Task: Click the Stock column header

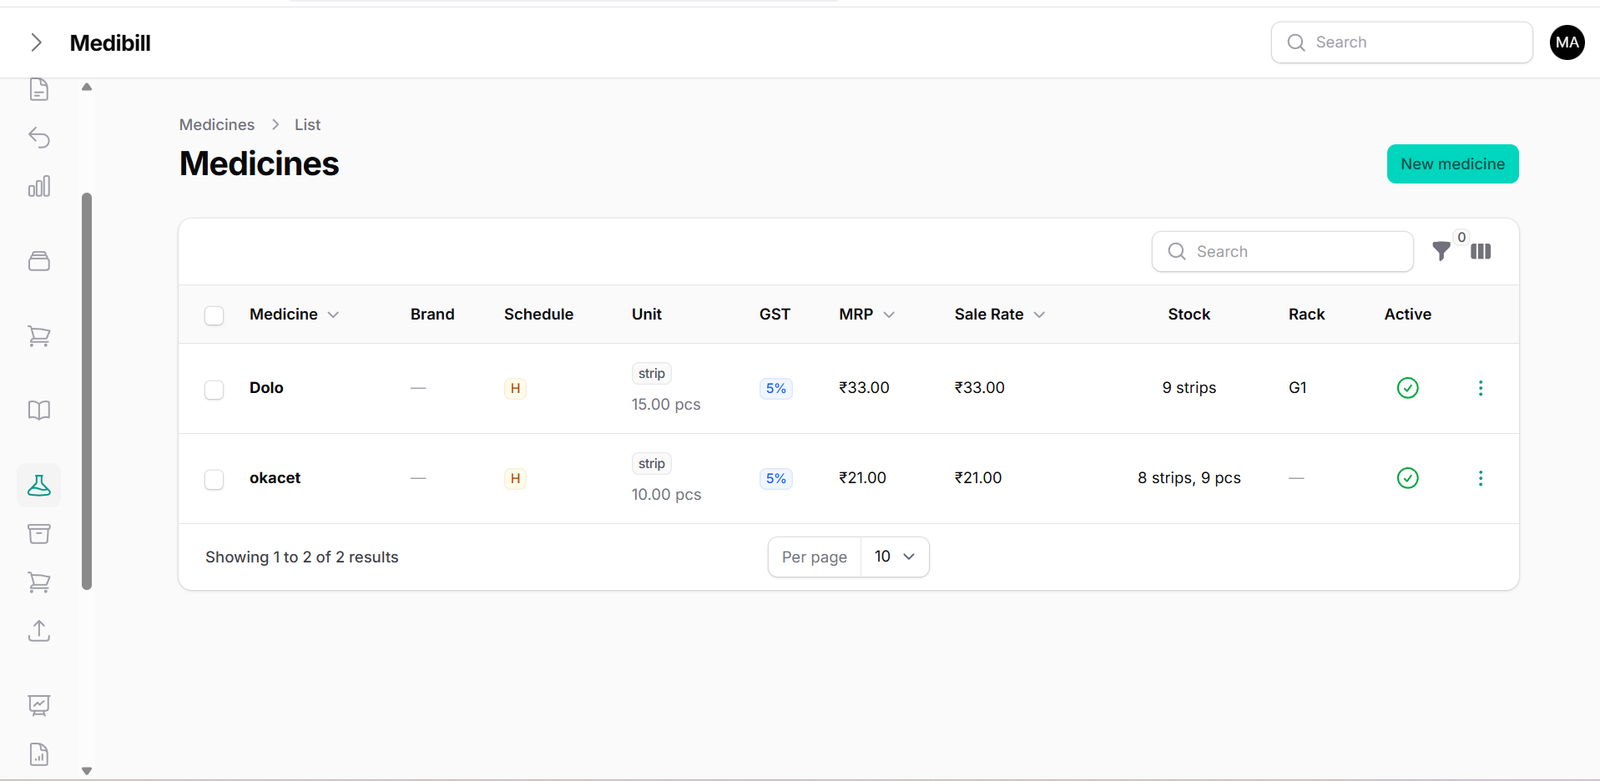Action: 1189,314
